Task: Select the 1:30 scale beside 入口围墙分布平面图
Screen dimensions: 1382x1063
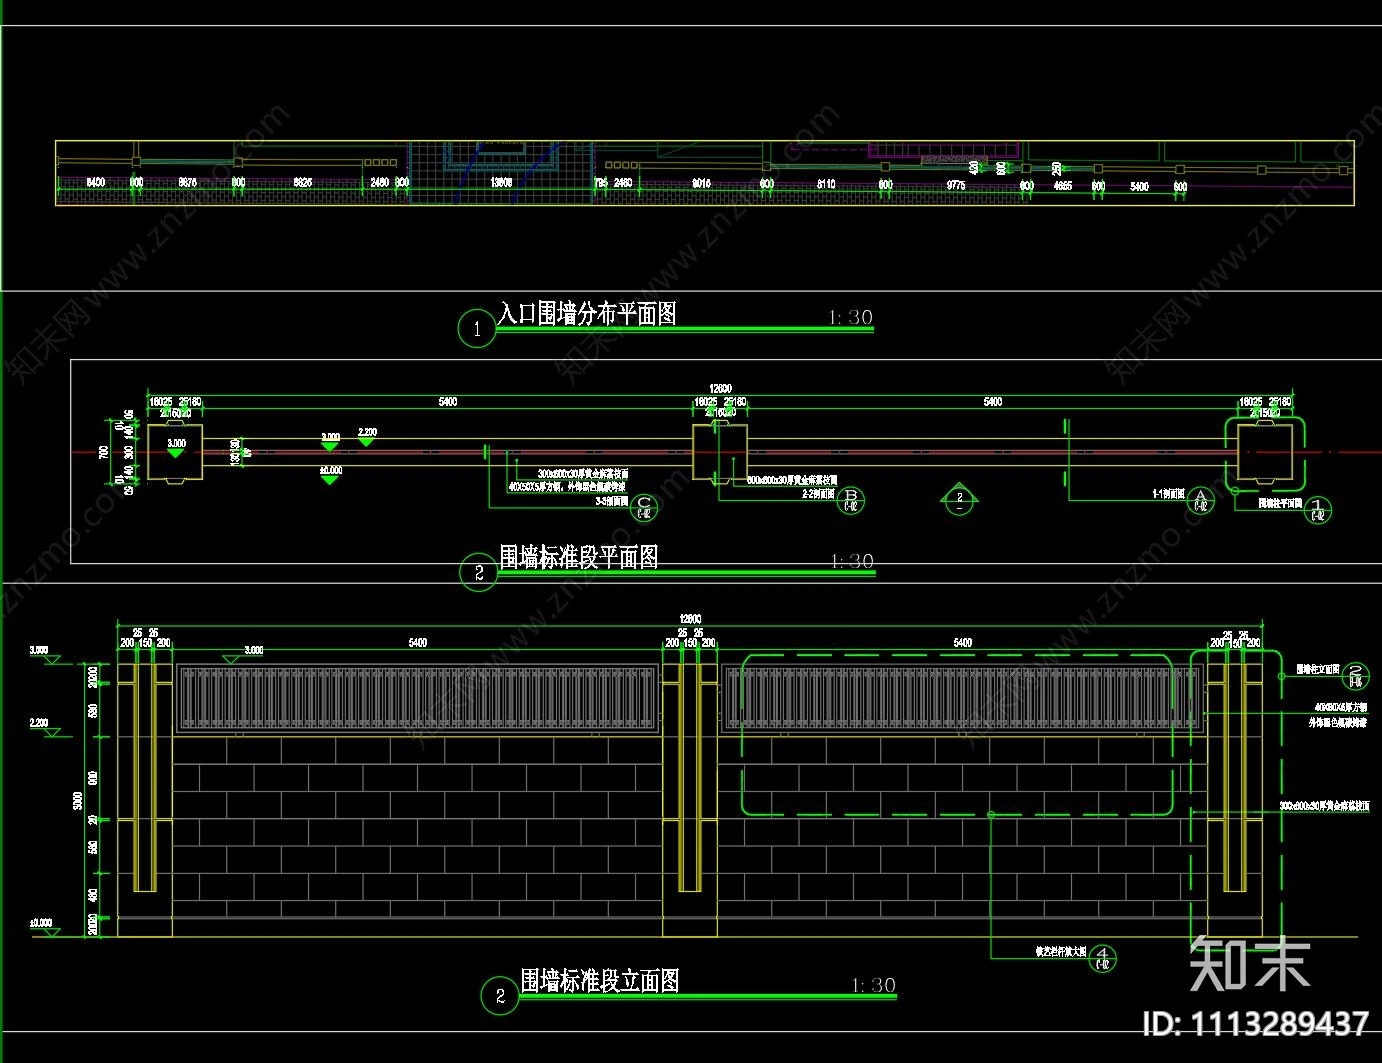Action: pos(851,318)
